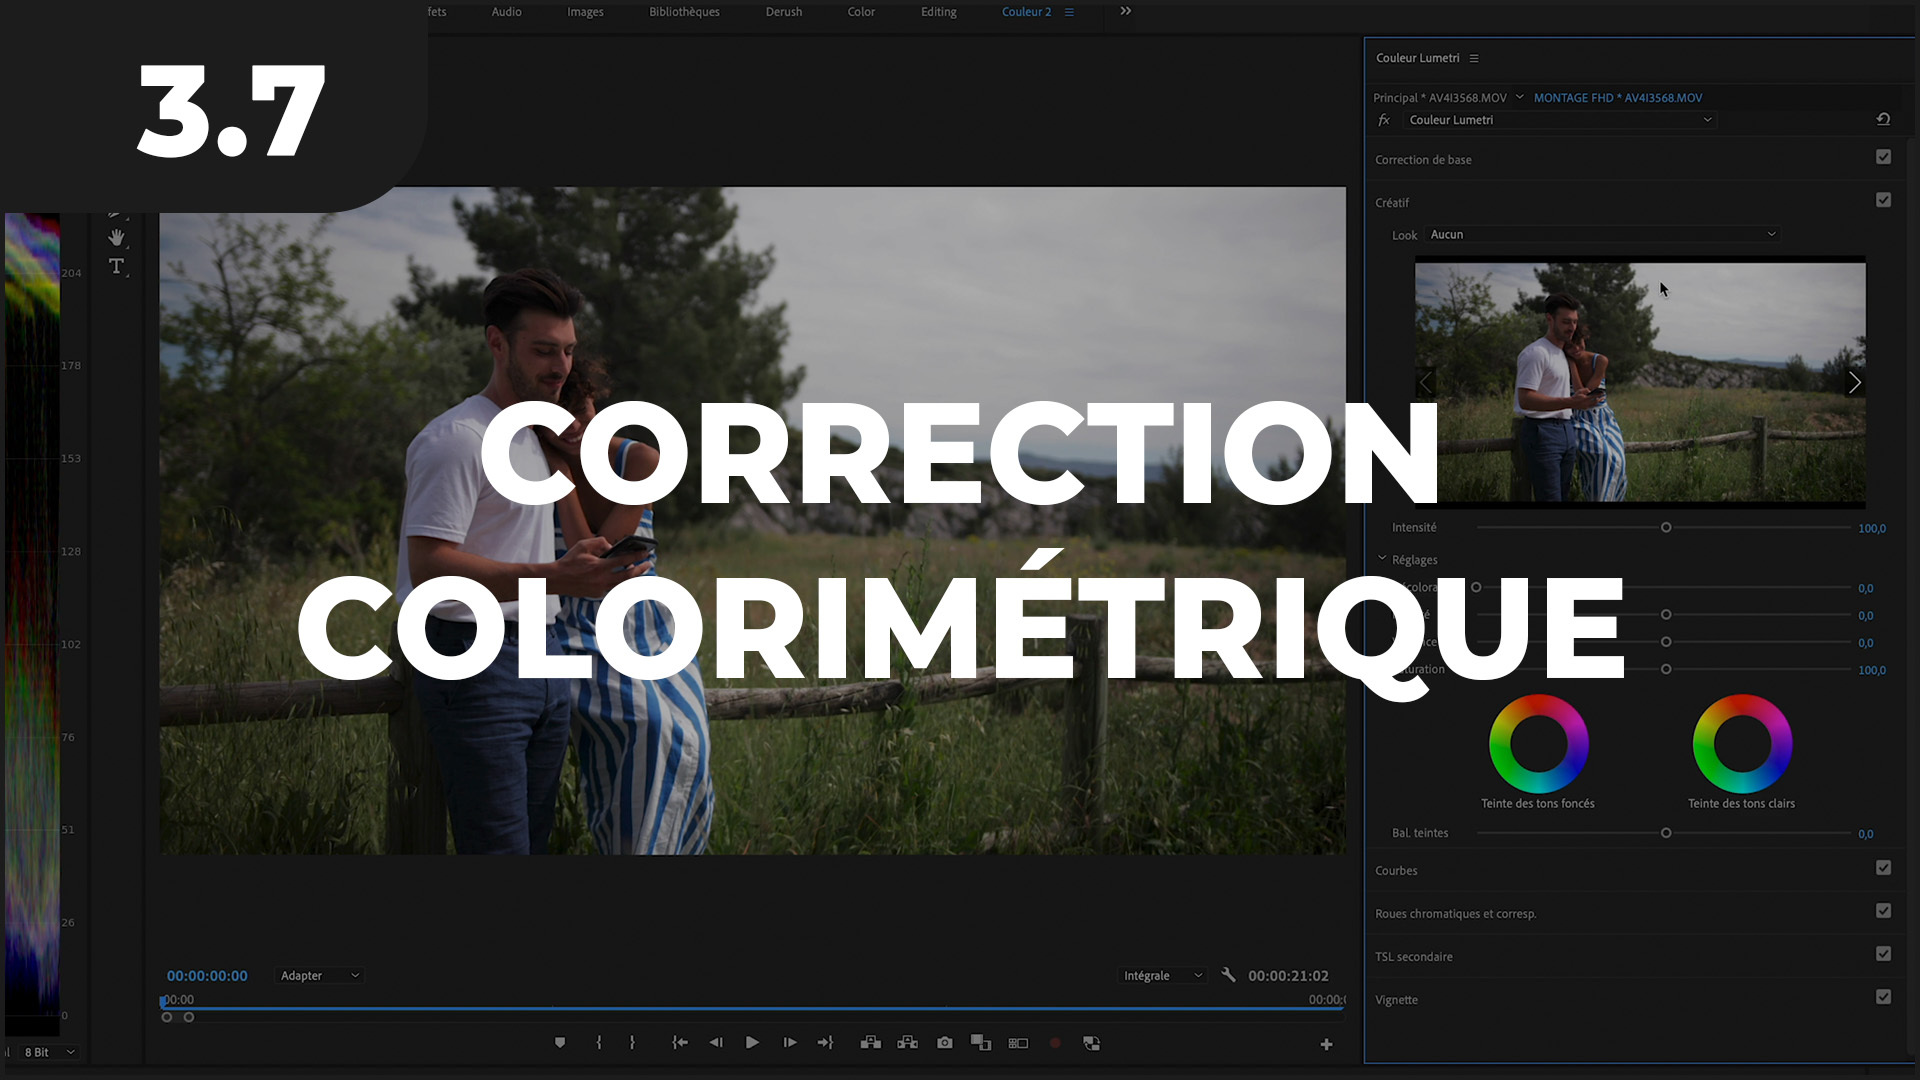Click the Intensité value 100,0
The width and height of the screenshot is (1920, 1080).
(1872, 528)
